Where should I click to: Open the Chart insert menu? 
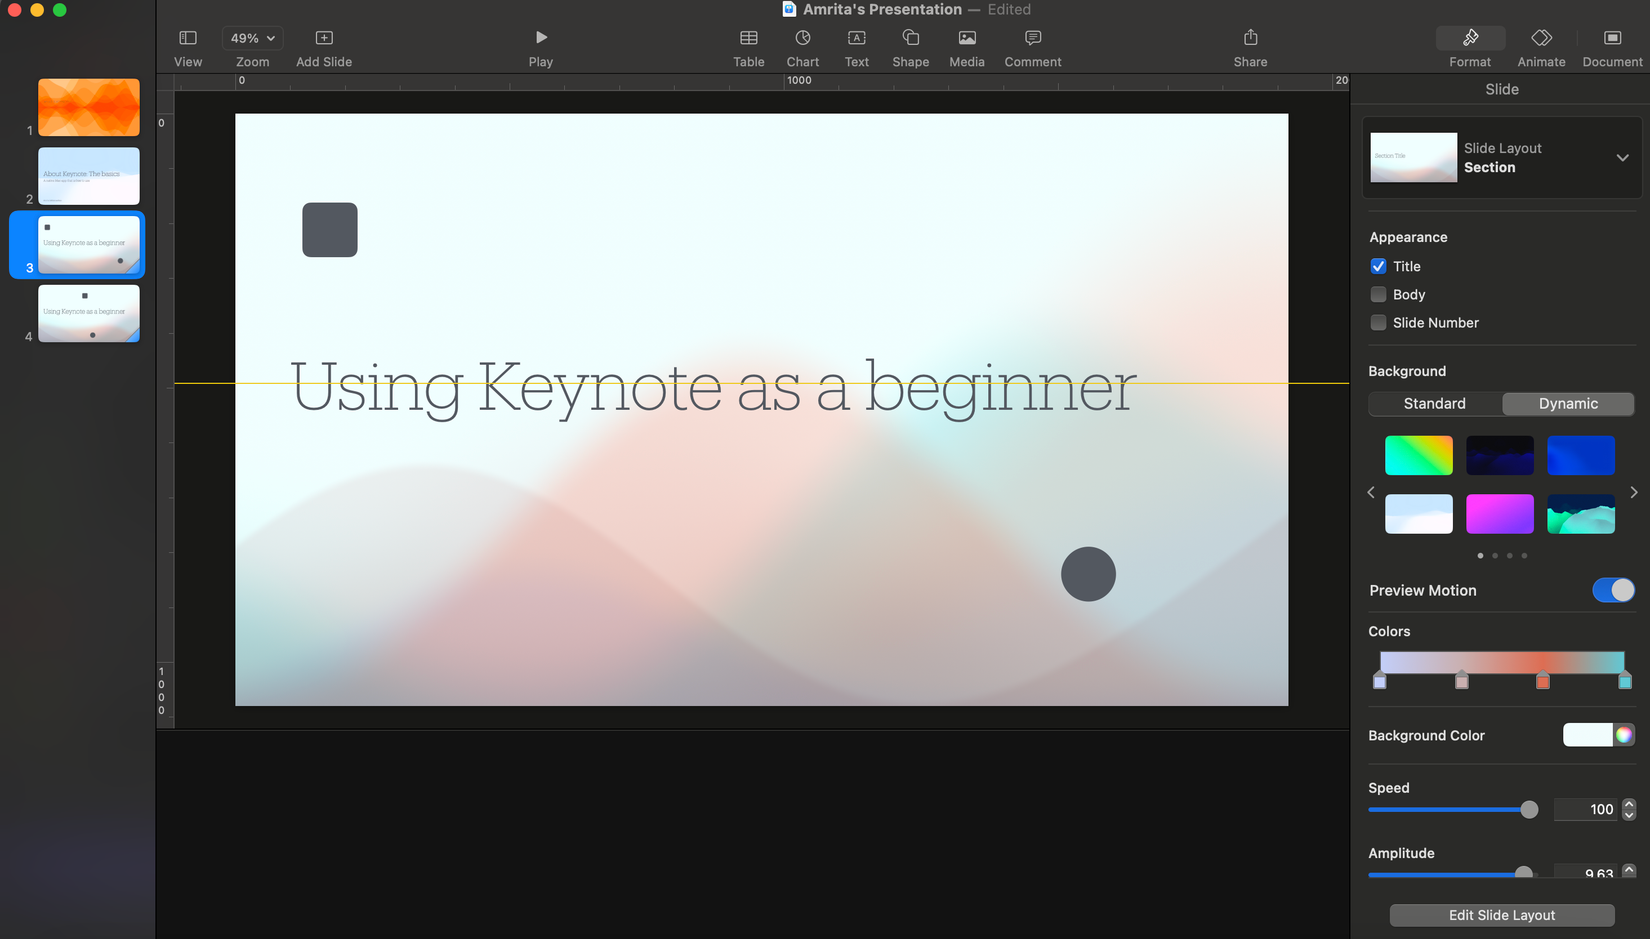tap(803, 38)
